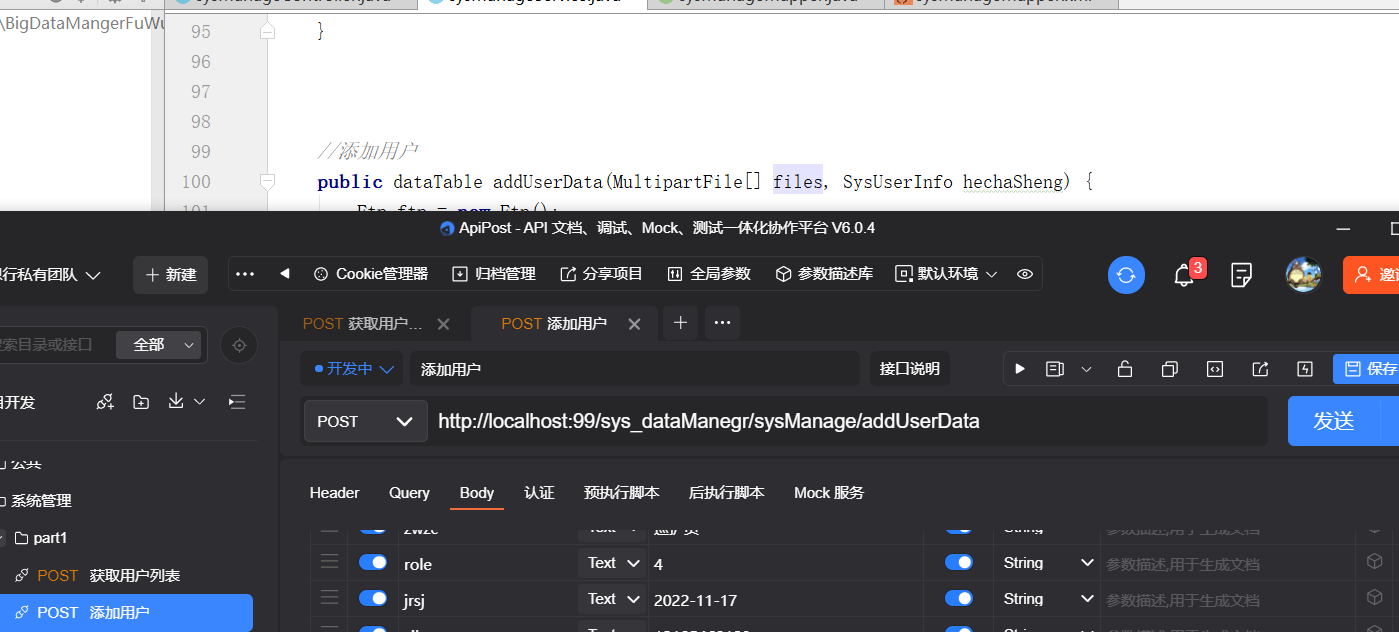This screenshot has height=632, width=1399.
Task: Open the notification bell
Action: [1185, 275]
